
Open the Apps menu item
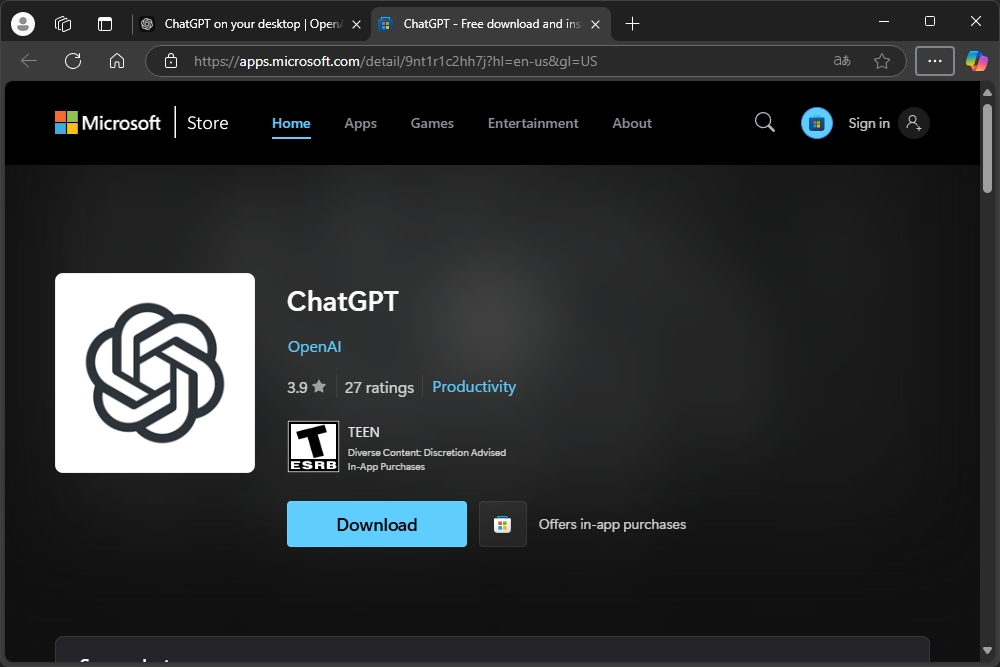pyautogui.click(x=360, y=123)
